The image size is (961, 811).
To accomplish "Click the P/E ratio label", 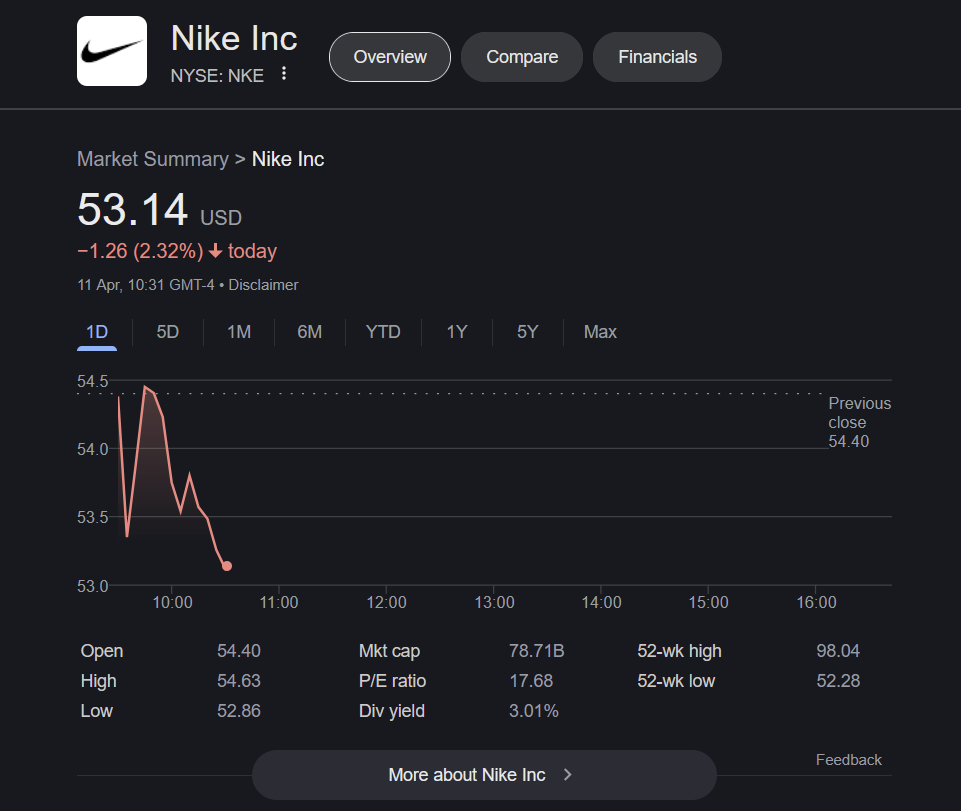I will coord(392,681).
